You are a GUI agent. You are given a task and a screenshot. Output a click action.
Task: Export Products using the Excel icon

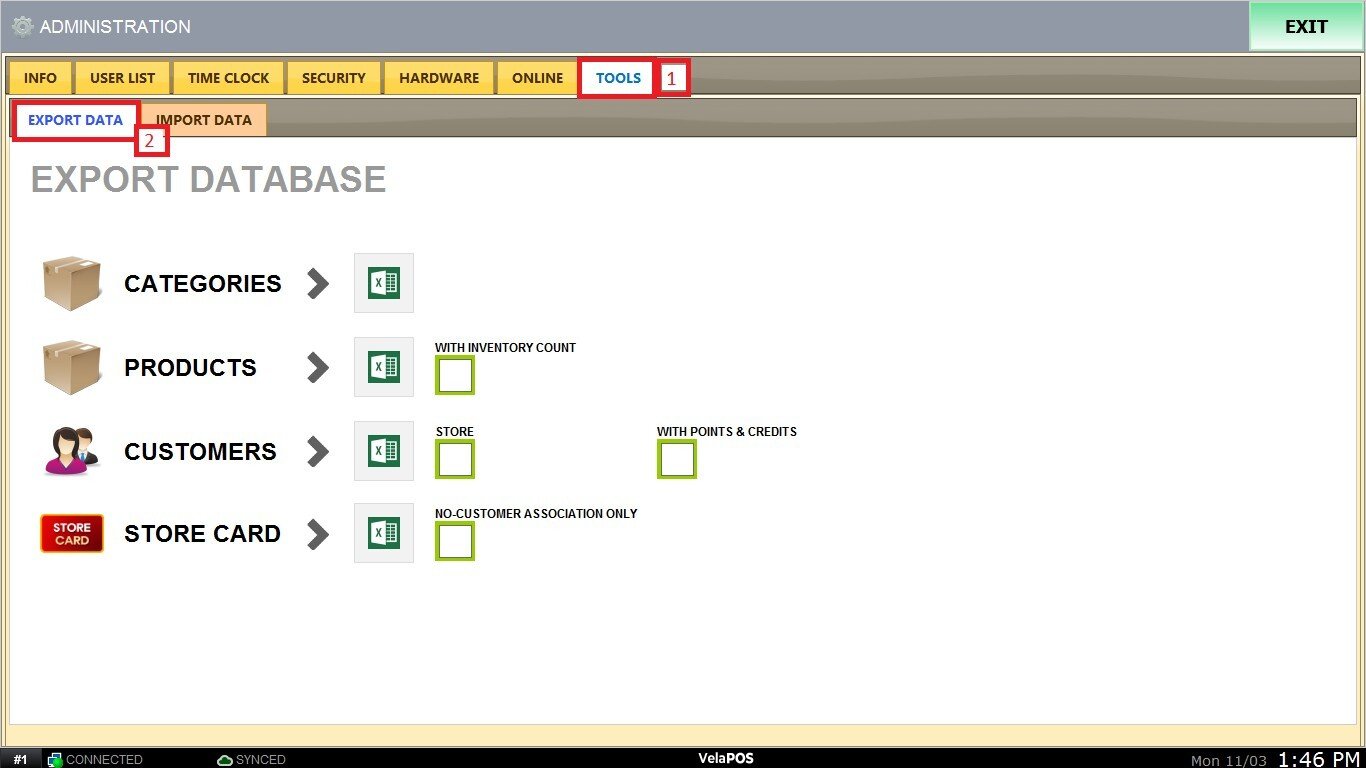(x=384, y=367)
